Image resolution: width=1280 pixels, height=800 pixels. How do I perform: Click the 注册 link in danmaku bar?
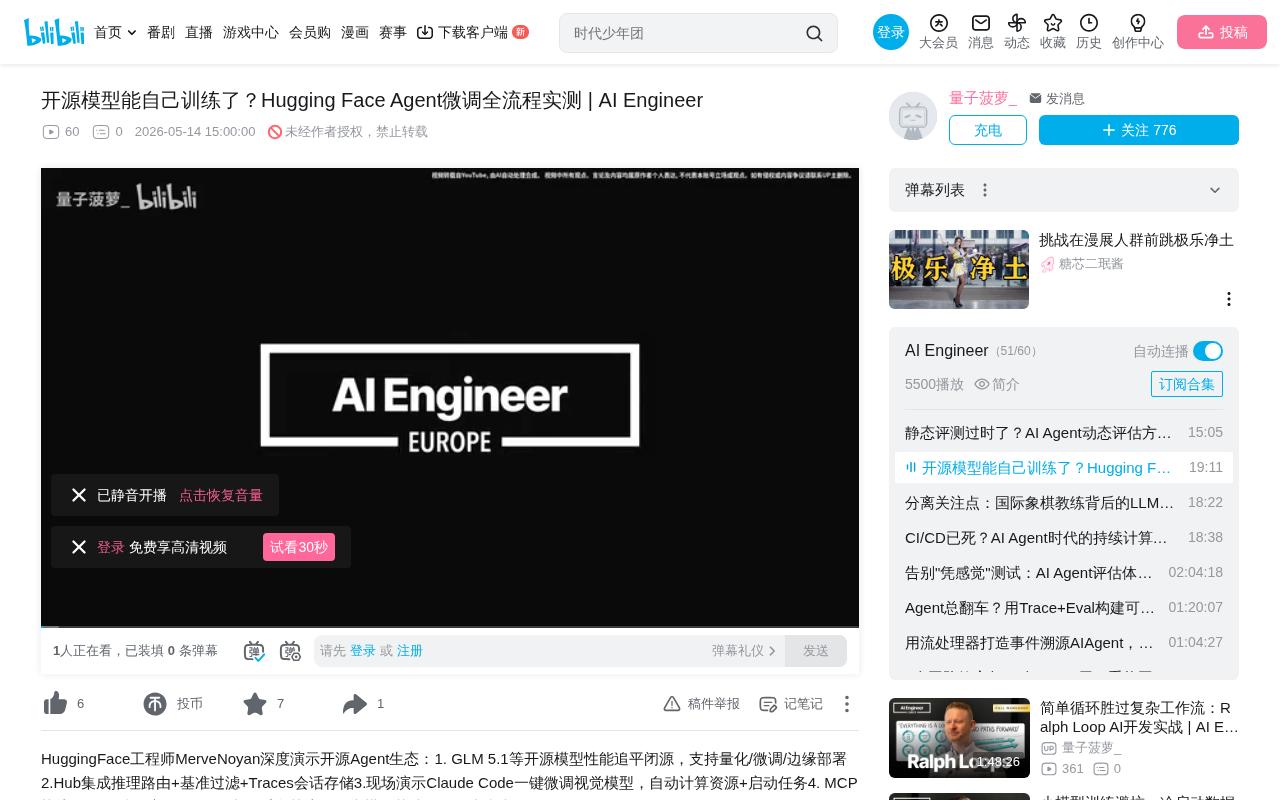coord(410,651)
